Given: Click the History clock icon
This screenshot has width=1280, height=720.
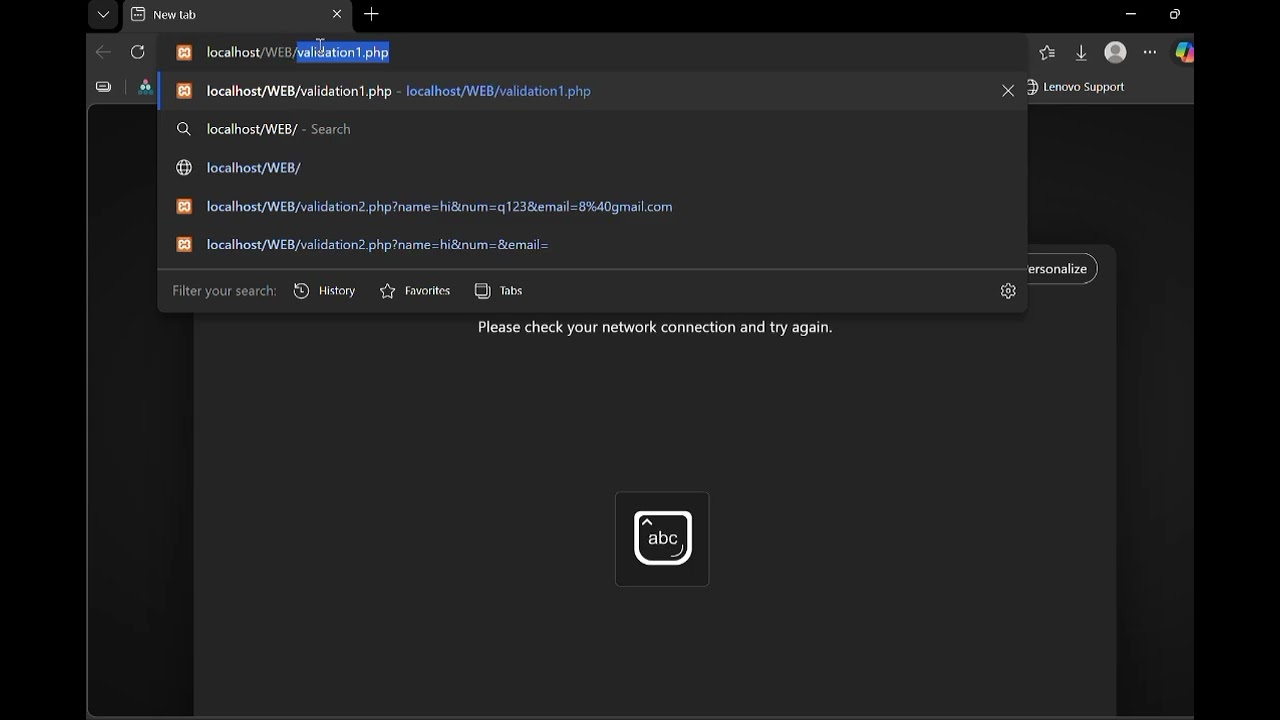Looking at the screenshot, I should pos(301,291).
